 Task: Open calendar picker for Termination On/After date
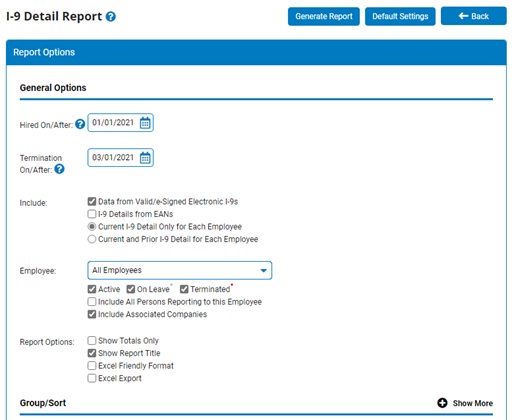pos(145,158)
